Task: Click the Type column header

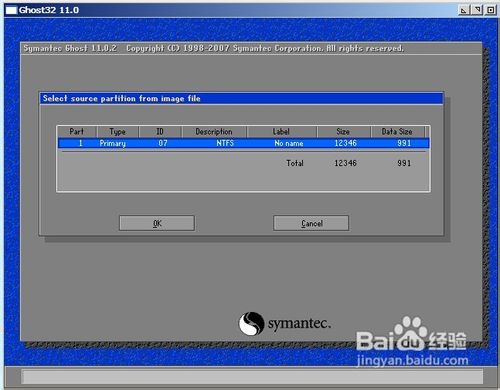Action: coord(118,132)
